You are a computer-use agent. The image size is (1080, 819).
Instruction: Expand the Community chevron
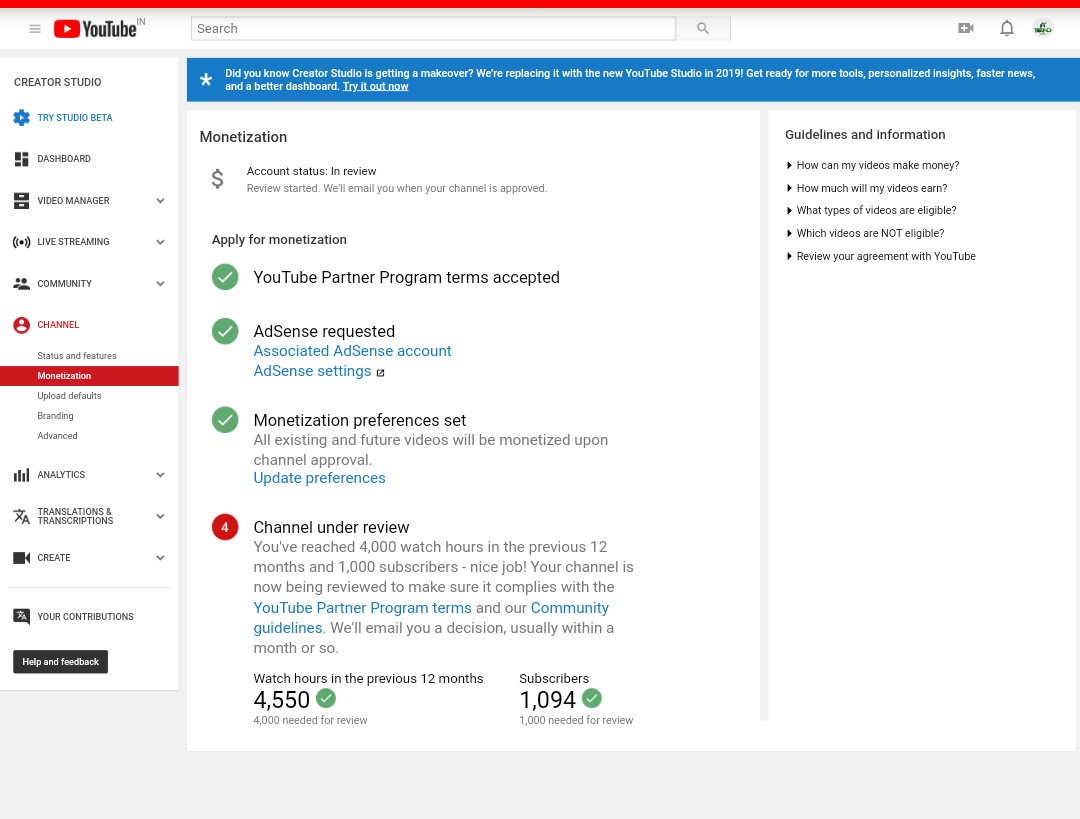click(160, 283)
